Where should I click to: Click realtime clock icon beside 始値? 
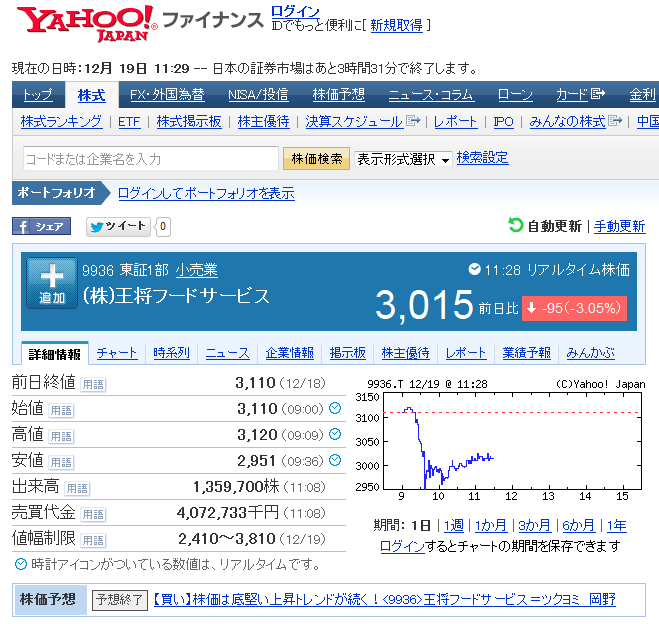335,408
